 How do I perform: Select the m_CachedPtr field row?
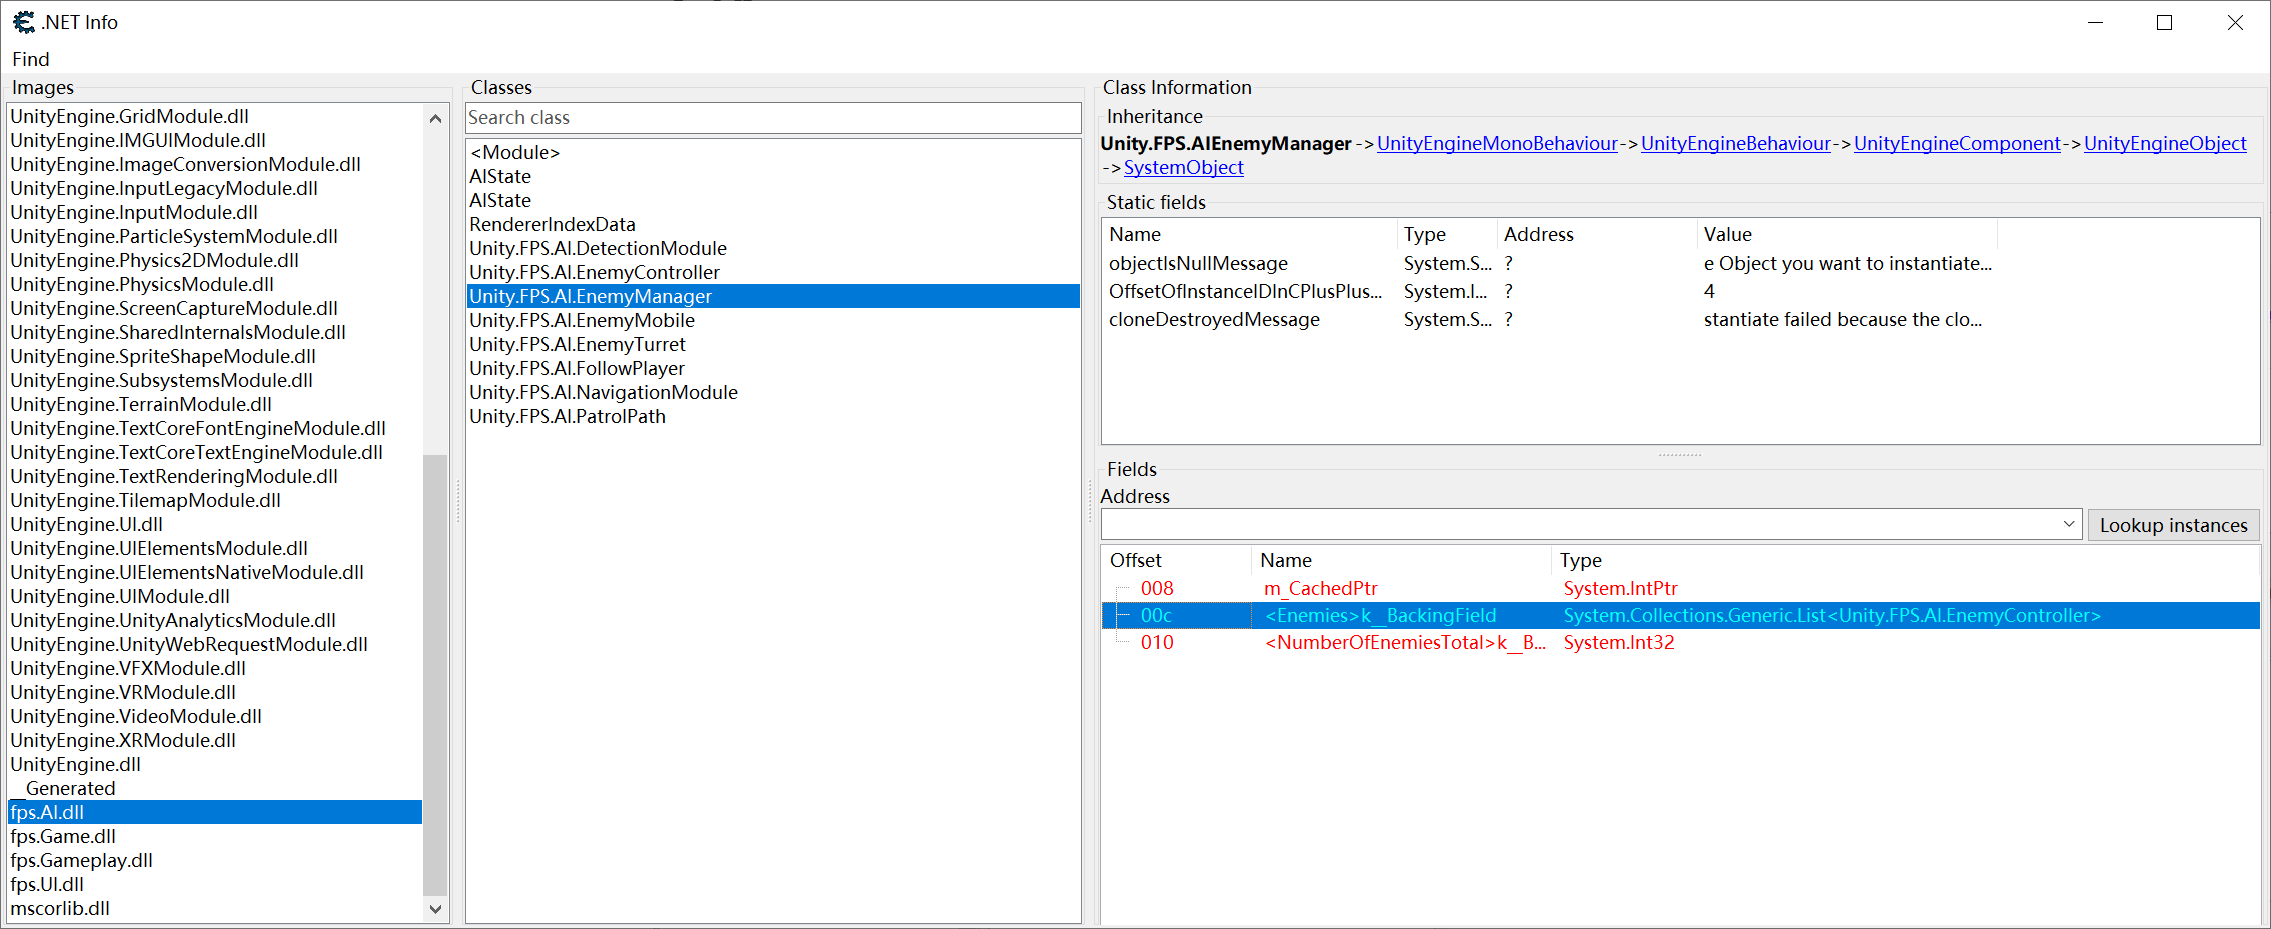point(1680,589)
